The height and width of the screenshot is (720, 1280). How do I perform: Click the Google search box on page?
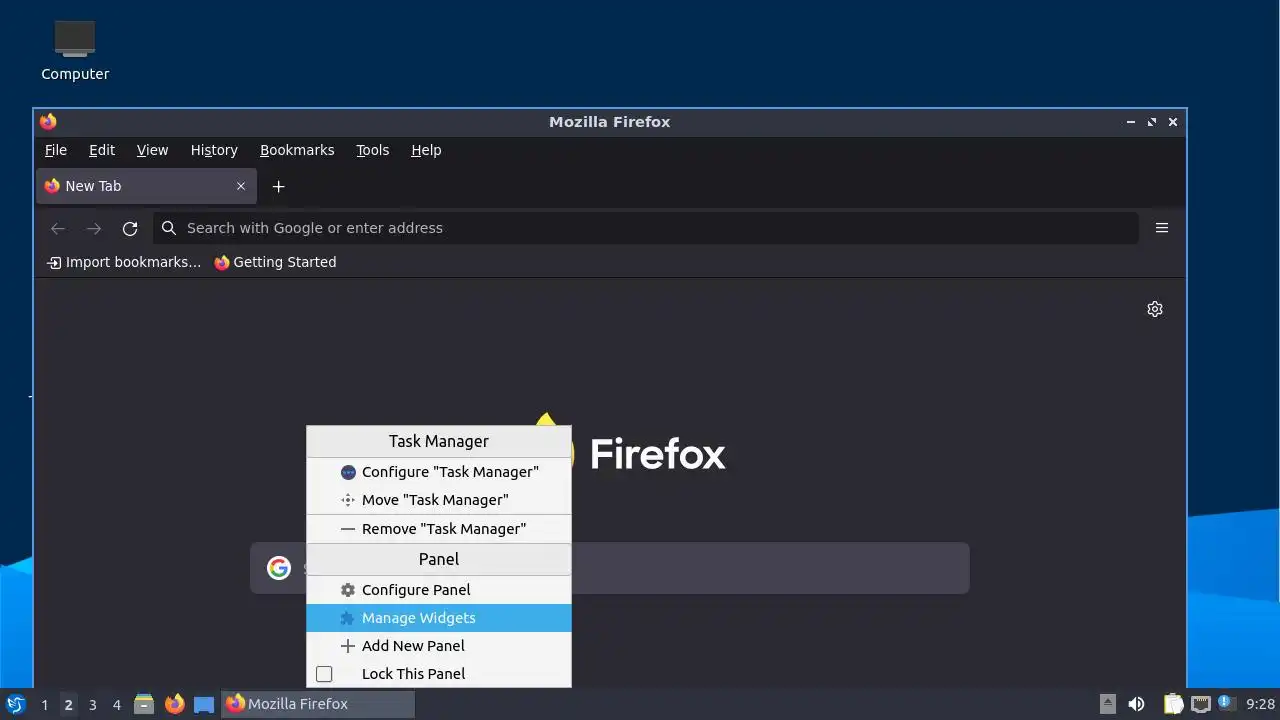coord(609,568)
